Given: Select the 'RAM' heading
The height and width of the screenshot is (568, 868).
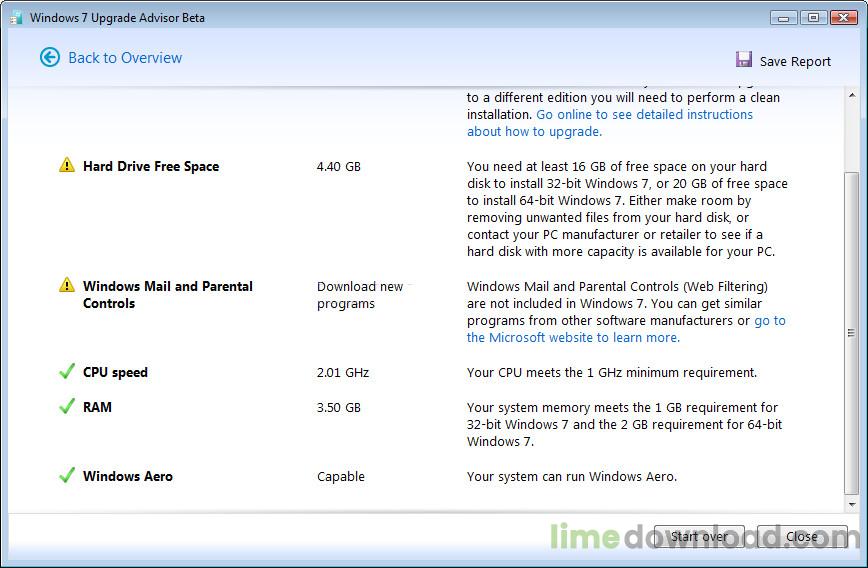Looking at the screenshot, I should tap(97, 407).
